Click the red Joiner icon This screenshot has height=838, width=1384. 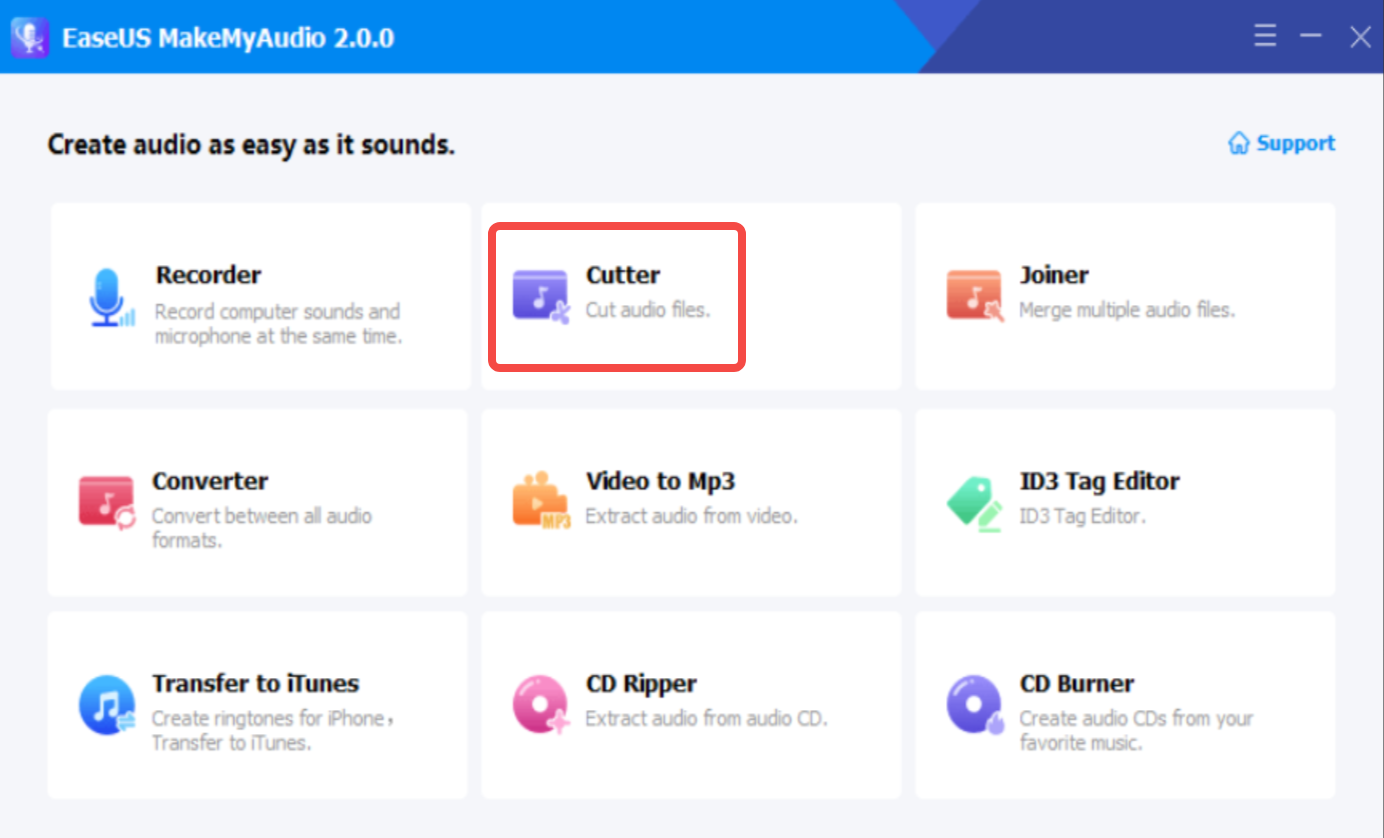point(973,293)
